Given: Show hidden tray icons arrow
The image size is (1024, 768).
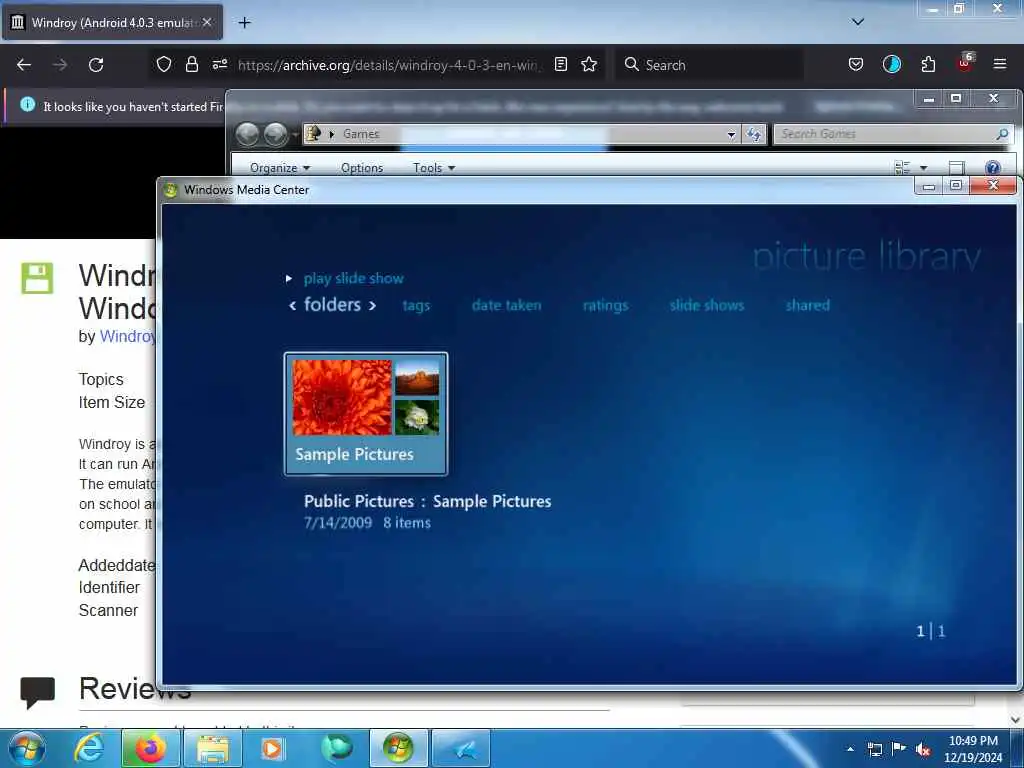Looking at the screenshot, I should (x=850, y=749).
